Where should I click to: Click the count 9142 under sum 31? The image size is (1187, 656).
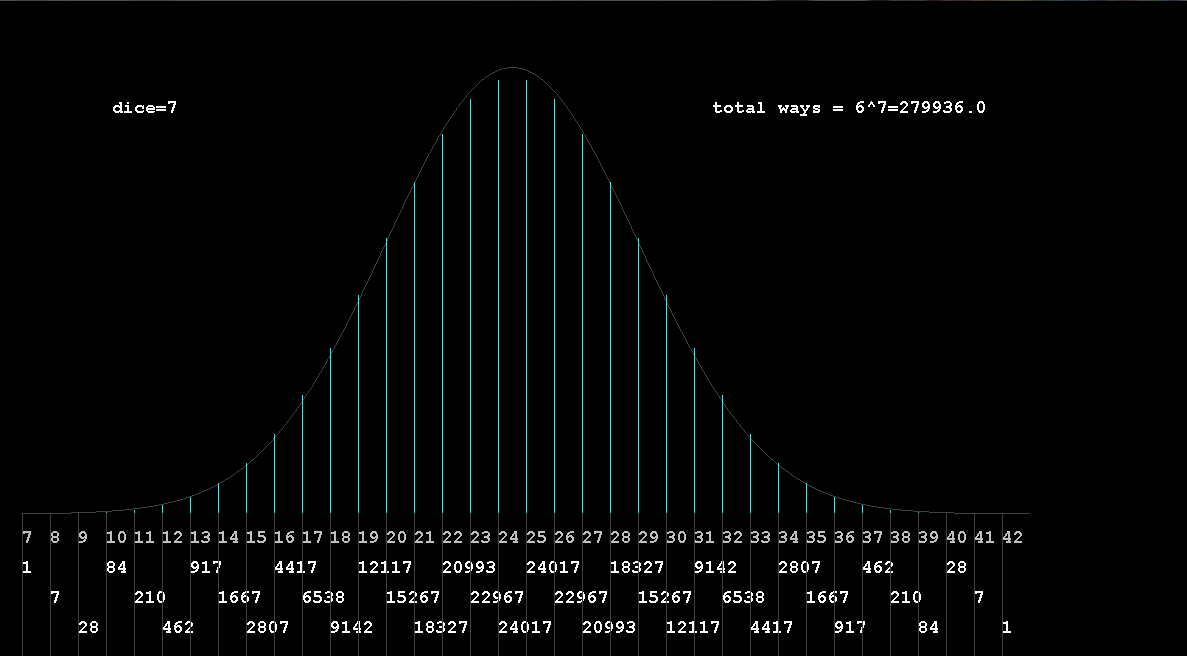pyautogui.click(x=715, y=568)
